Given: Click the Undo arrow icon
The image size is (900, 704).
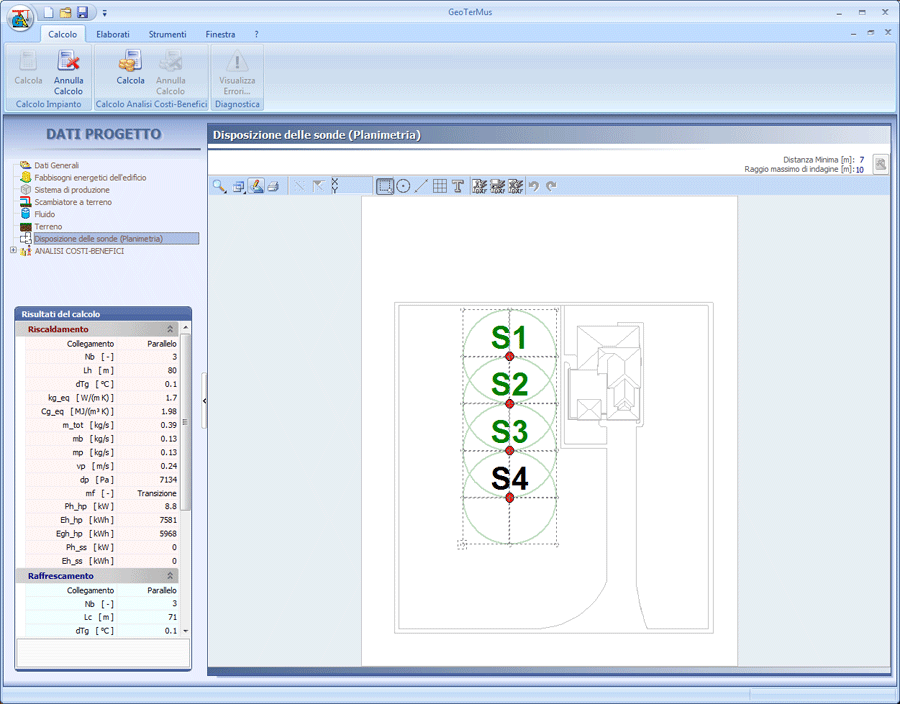Looking at the screenshot, I should [x=534, y=186].
